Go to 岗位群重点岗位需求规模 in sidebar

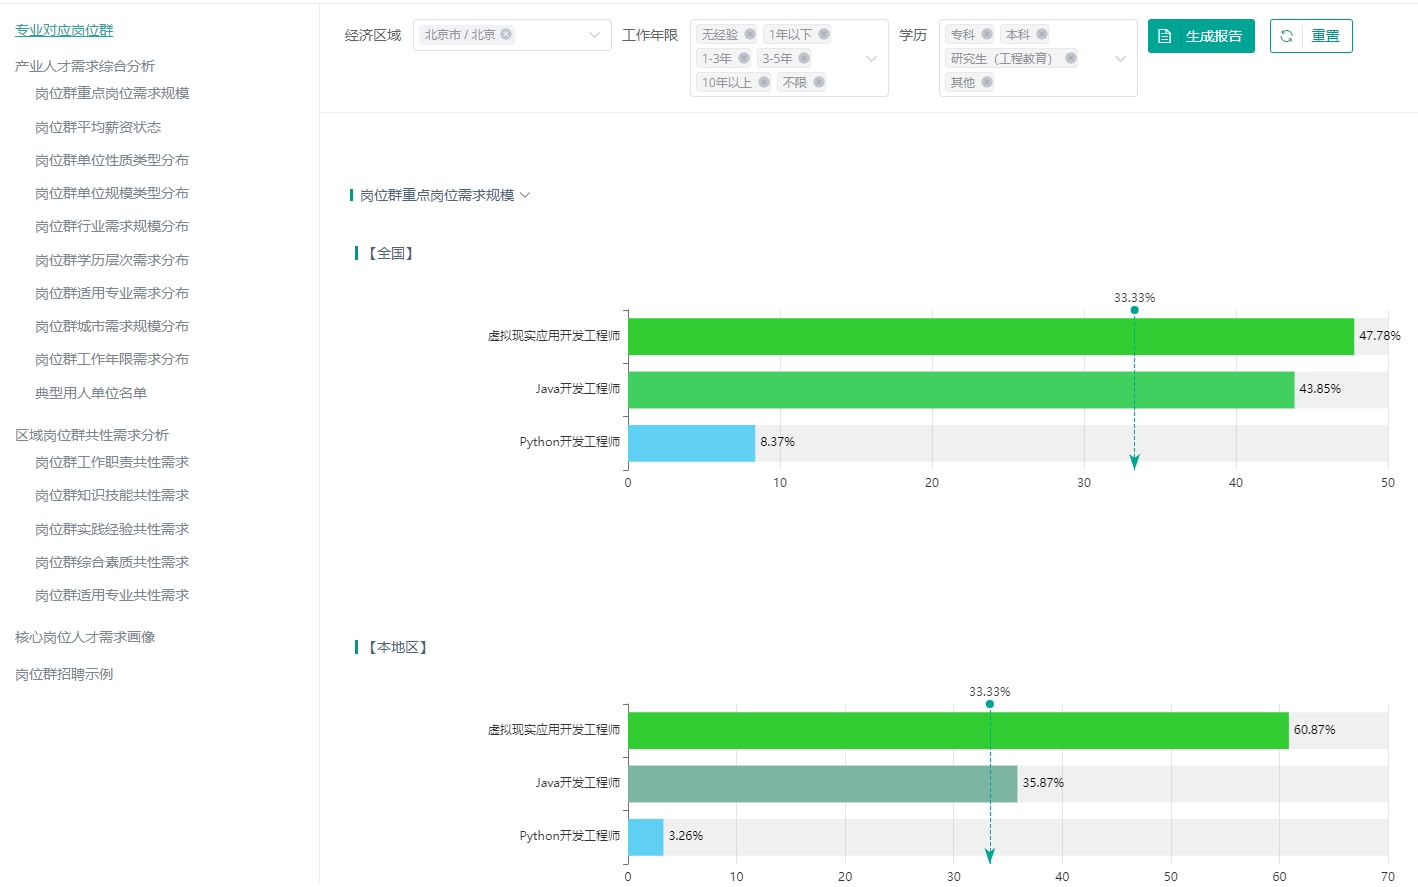[x=112, y=93]
